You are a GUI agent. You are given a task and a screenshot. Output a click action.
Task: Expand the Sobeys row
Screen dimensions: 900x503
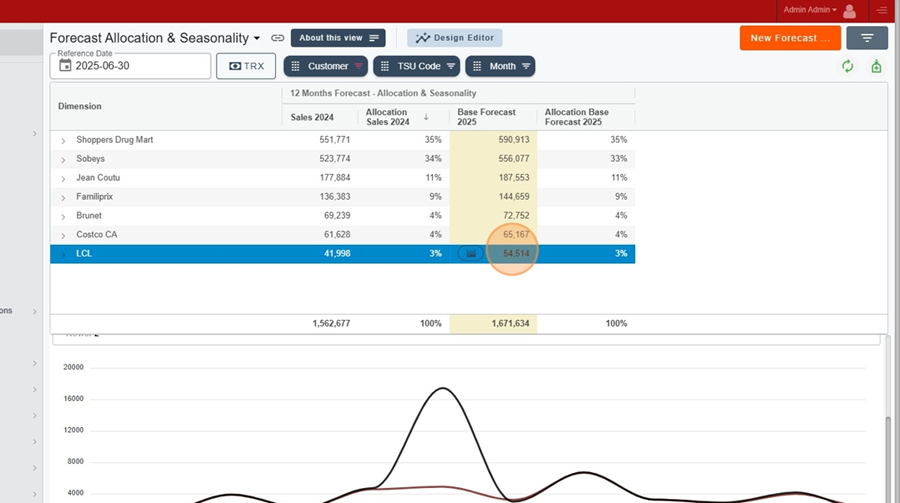coord(63,159)
